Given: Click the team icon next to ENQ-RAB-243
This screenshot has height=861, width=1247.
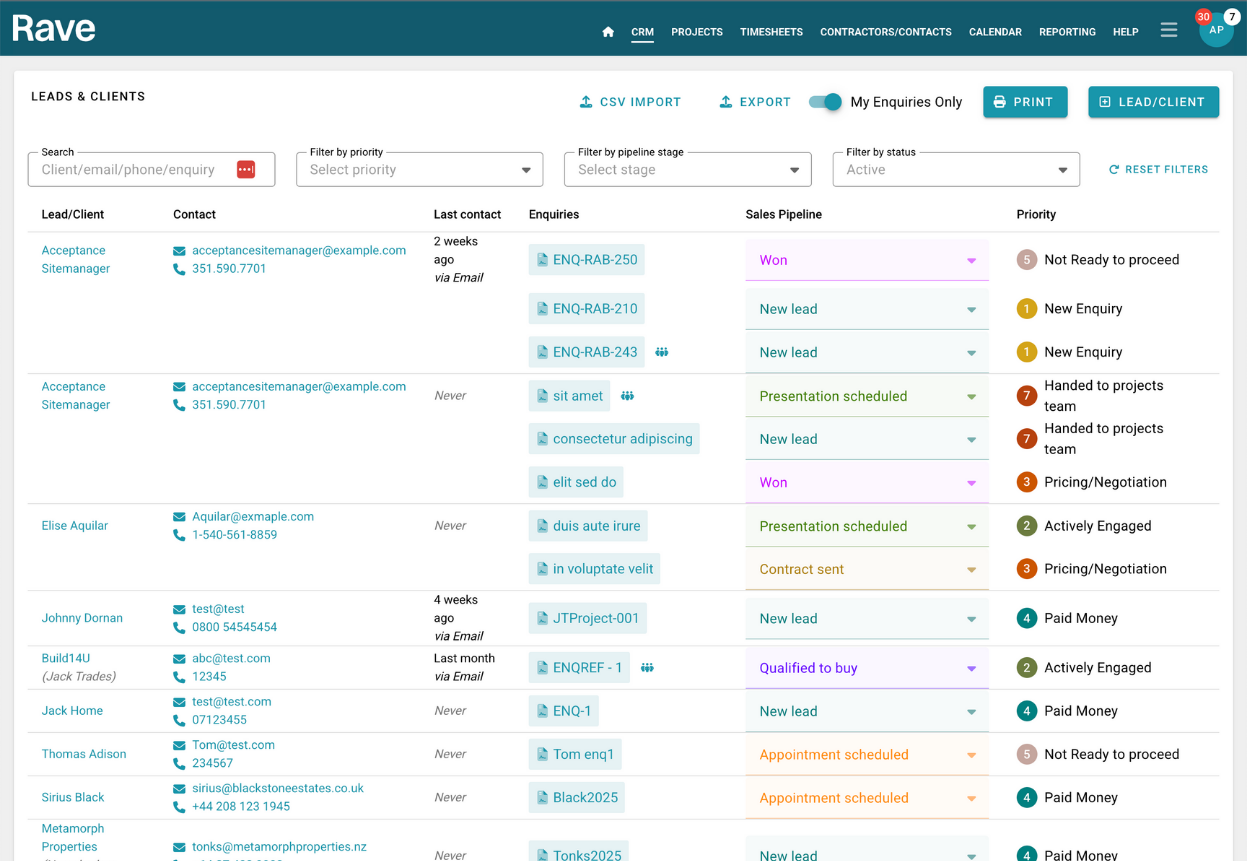Looking at the screenshot, I should coord(662,352).
